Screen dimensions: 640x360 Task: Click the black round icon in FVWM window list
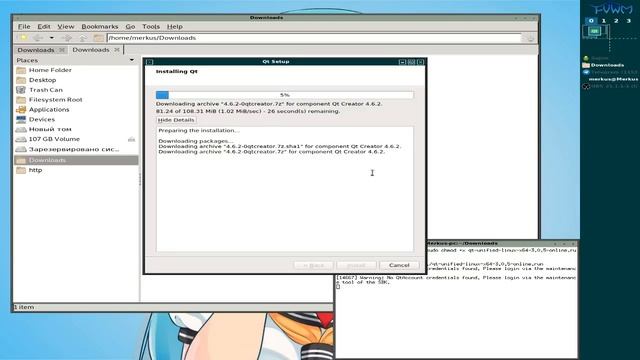click(586, 86)
